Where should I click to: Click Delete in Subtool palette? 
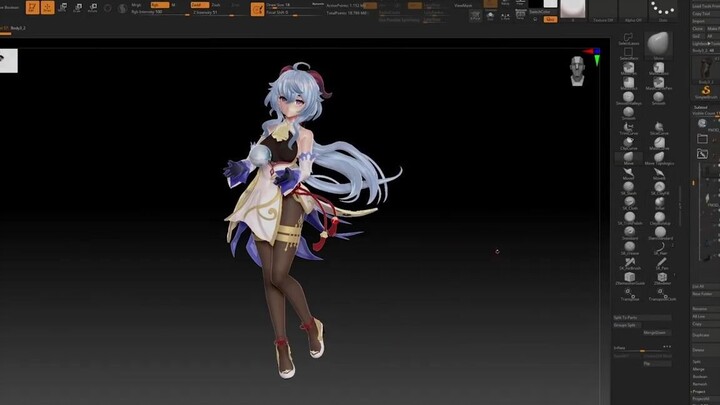[x=706, y=350]
